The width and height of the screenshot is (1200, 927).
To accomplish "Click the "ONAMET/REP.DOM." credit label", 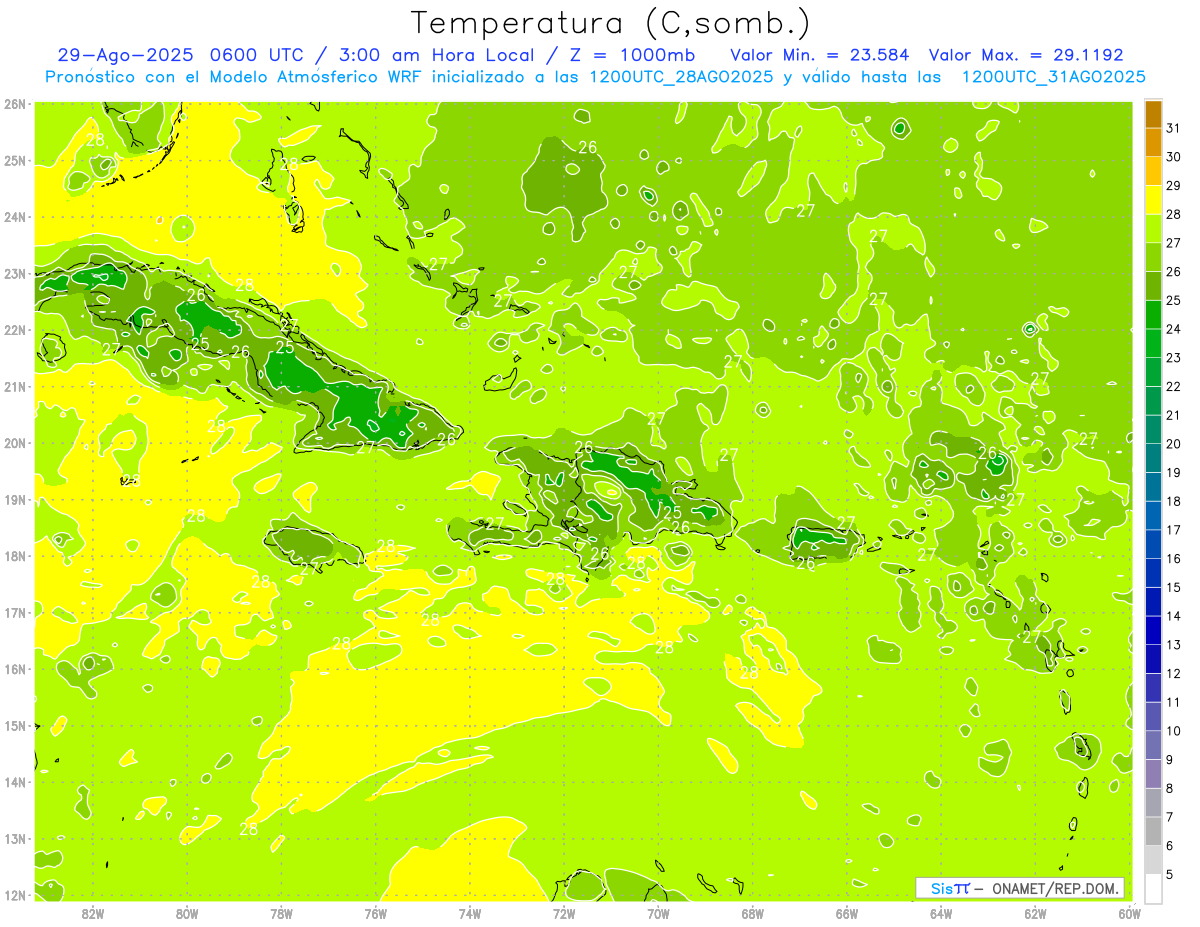I will [1054, 888].
